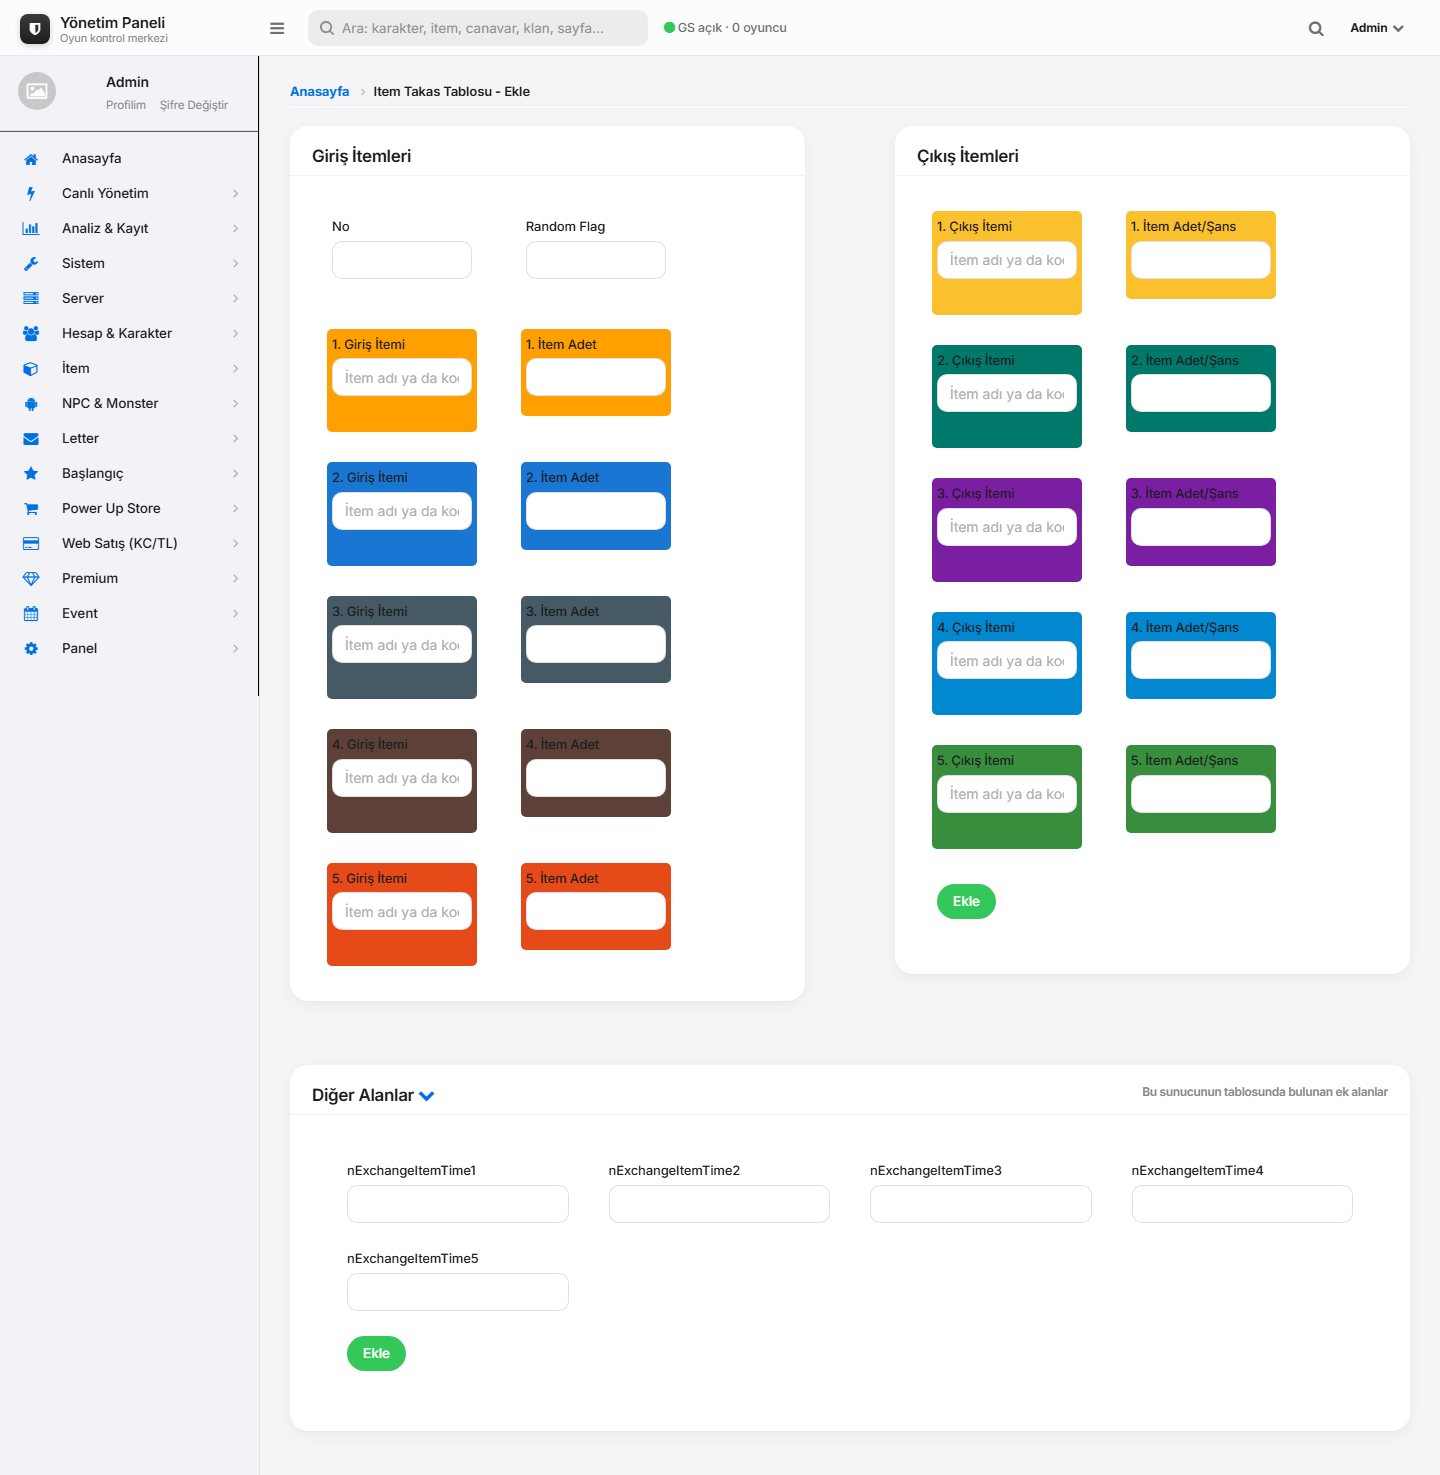Click the NPC & Monster robot icon
Screen dimensions: 1440x1475
coord(31,404)
